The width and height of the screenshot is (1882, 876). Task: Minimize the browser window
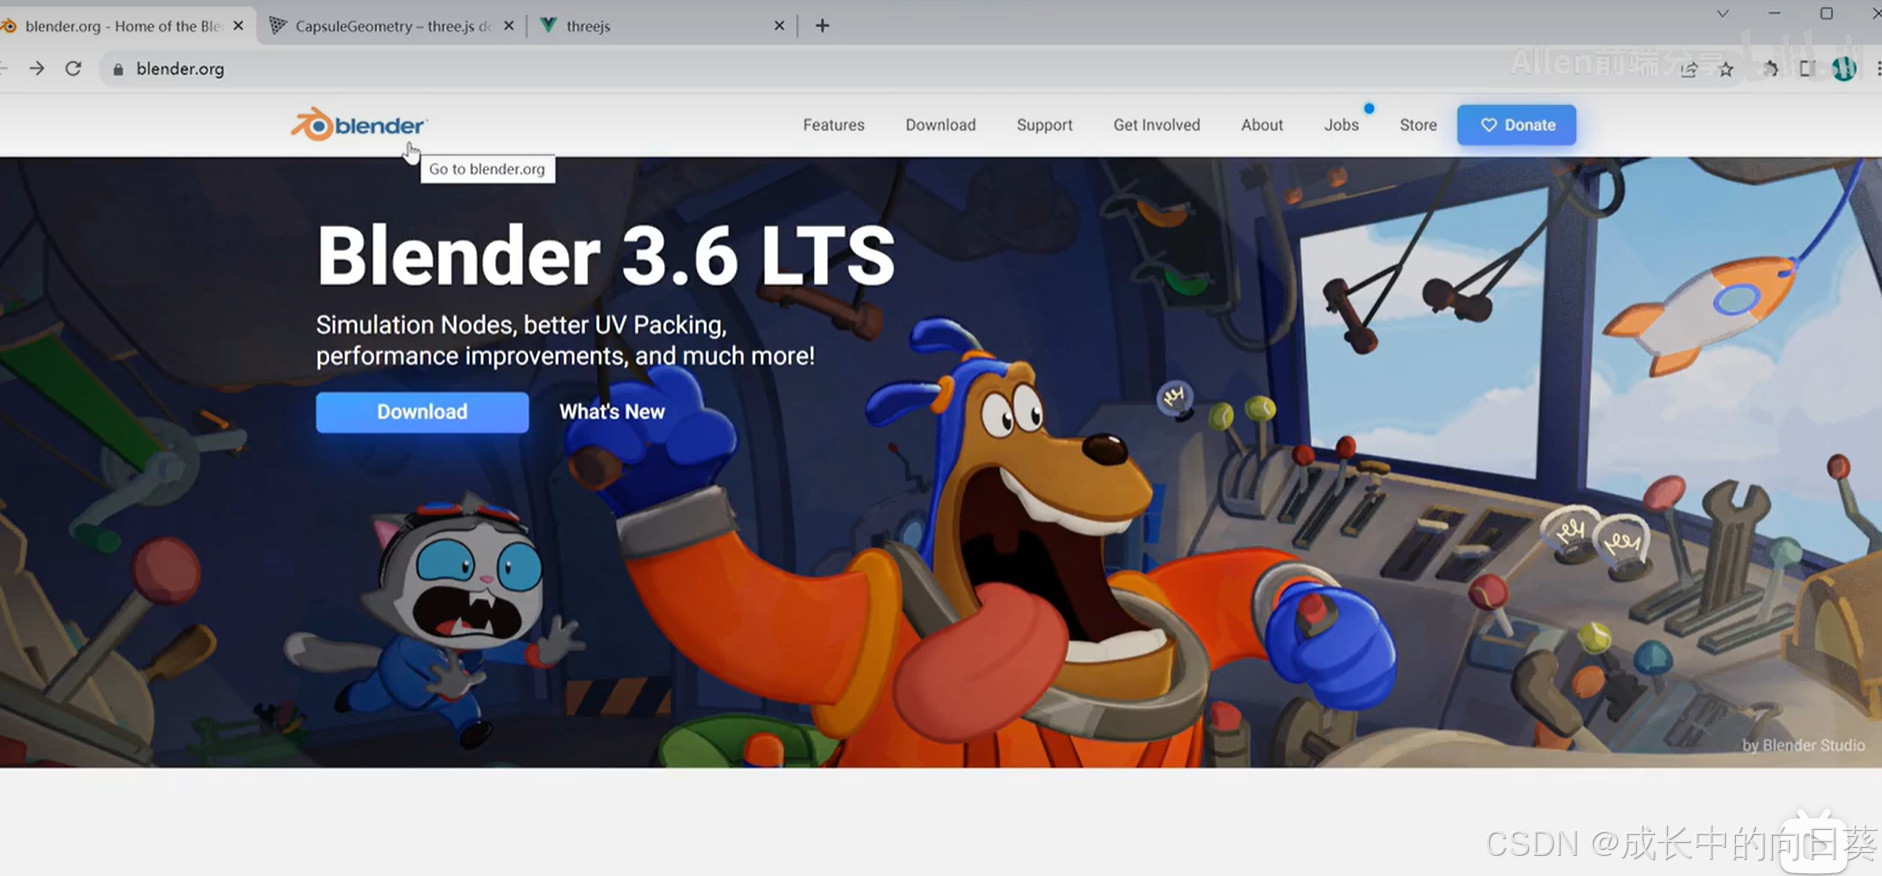(x=1774, y=14)
